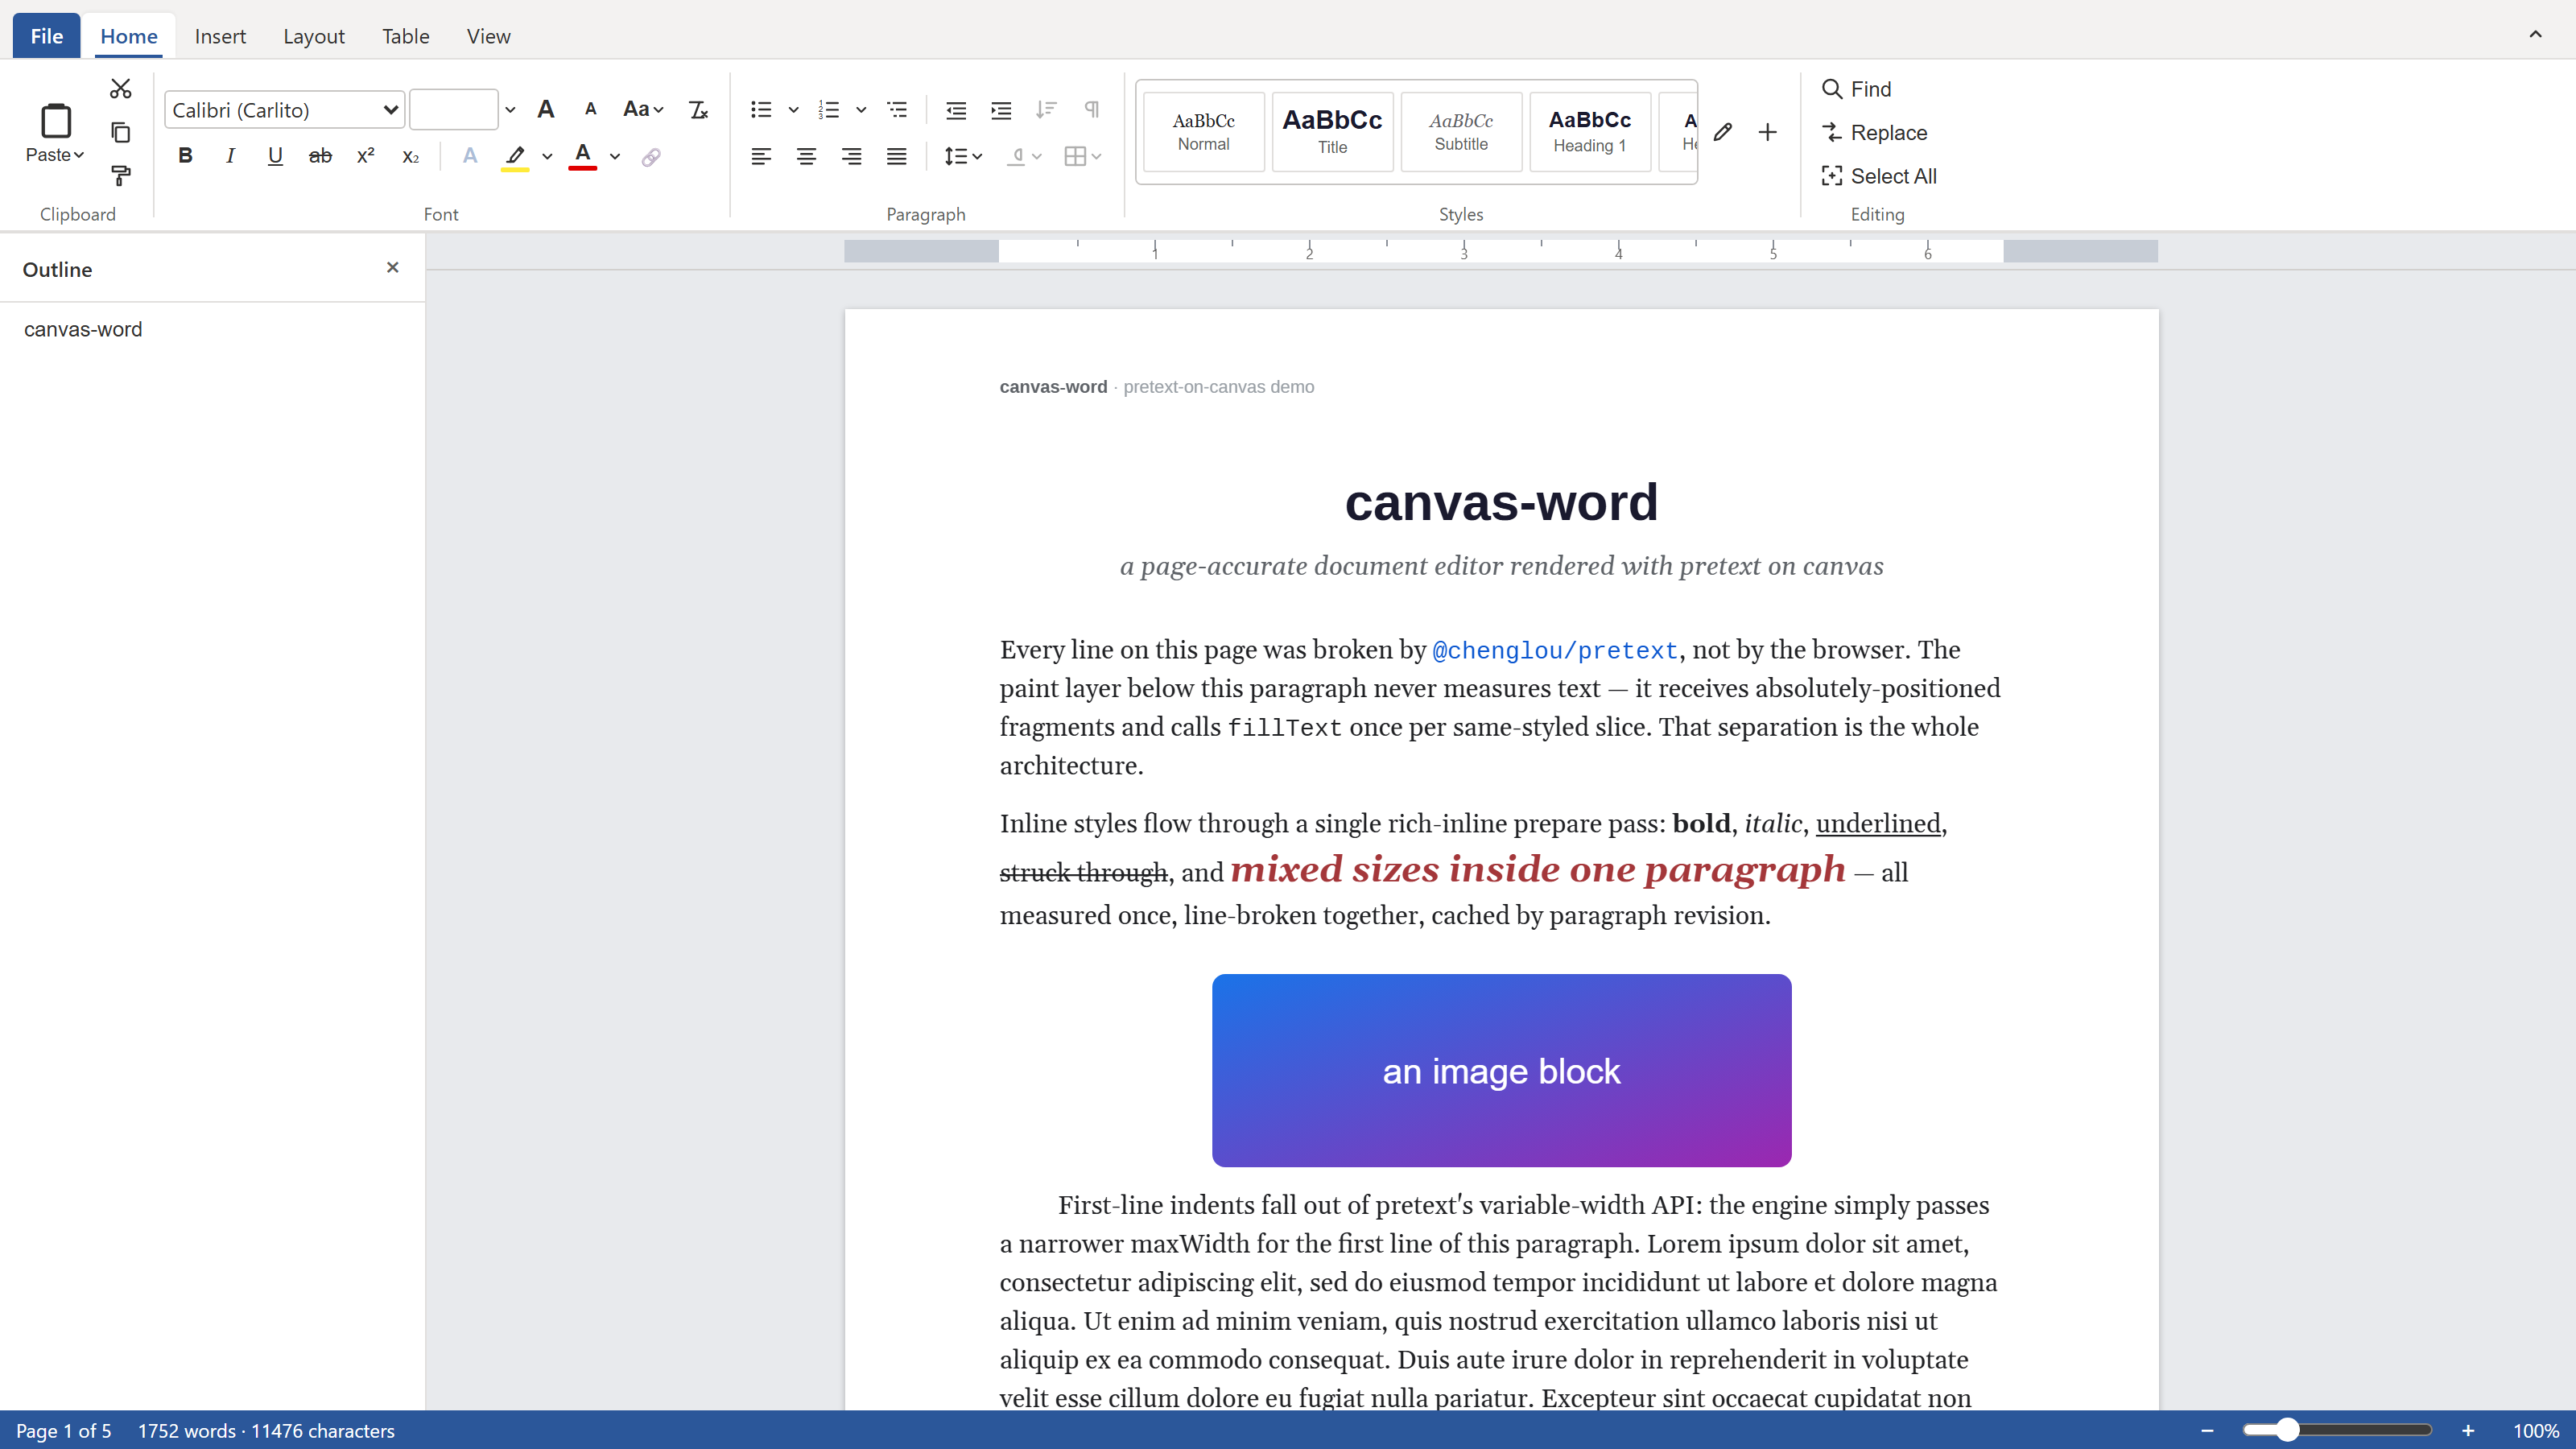
Task: Switch to the Table tab
Action: pos(405,36)
